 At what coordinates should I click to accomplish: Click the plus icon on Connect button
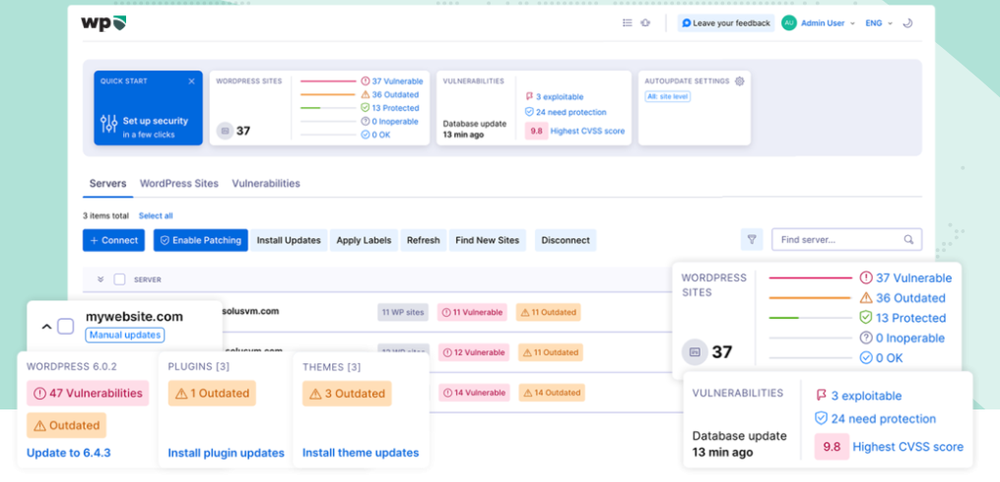pos(94,240)
